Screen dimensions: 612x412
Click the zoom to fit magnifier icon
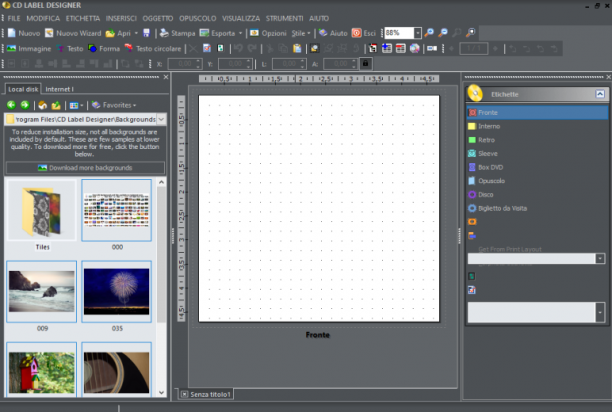(471, 33)
